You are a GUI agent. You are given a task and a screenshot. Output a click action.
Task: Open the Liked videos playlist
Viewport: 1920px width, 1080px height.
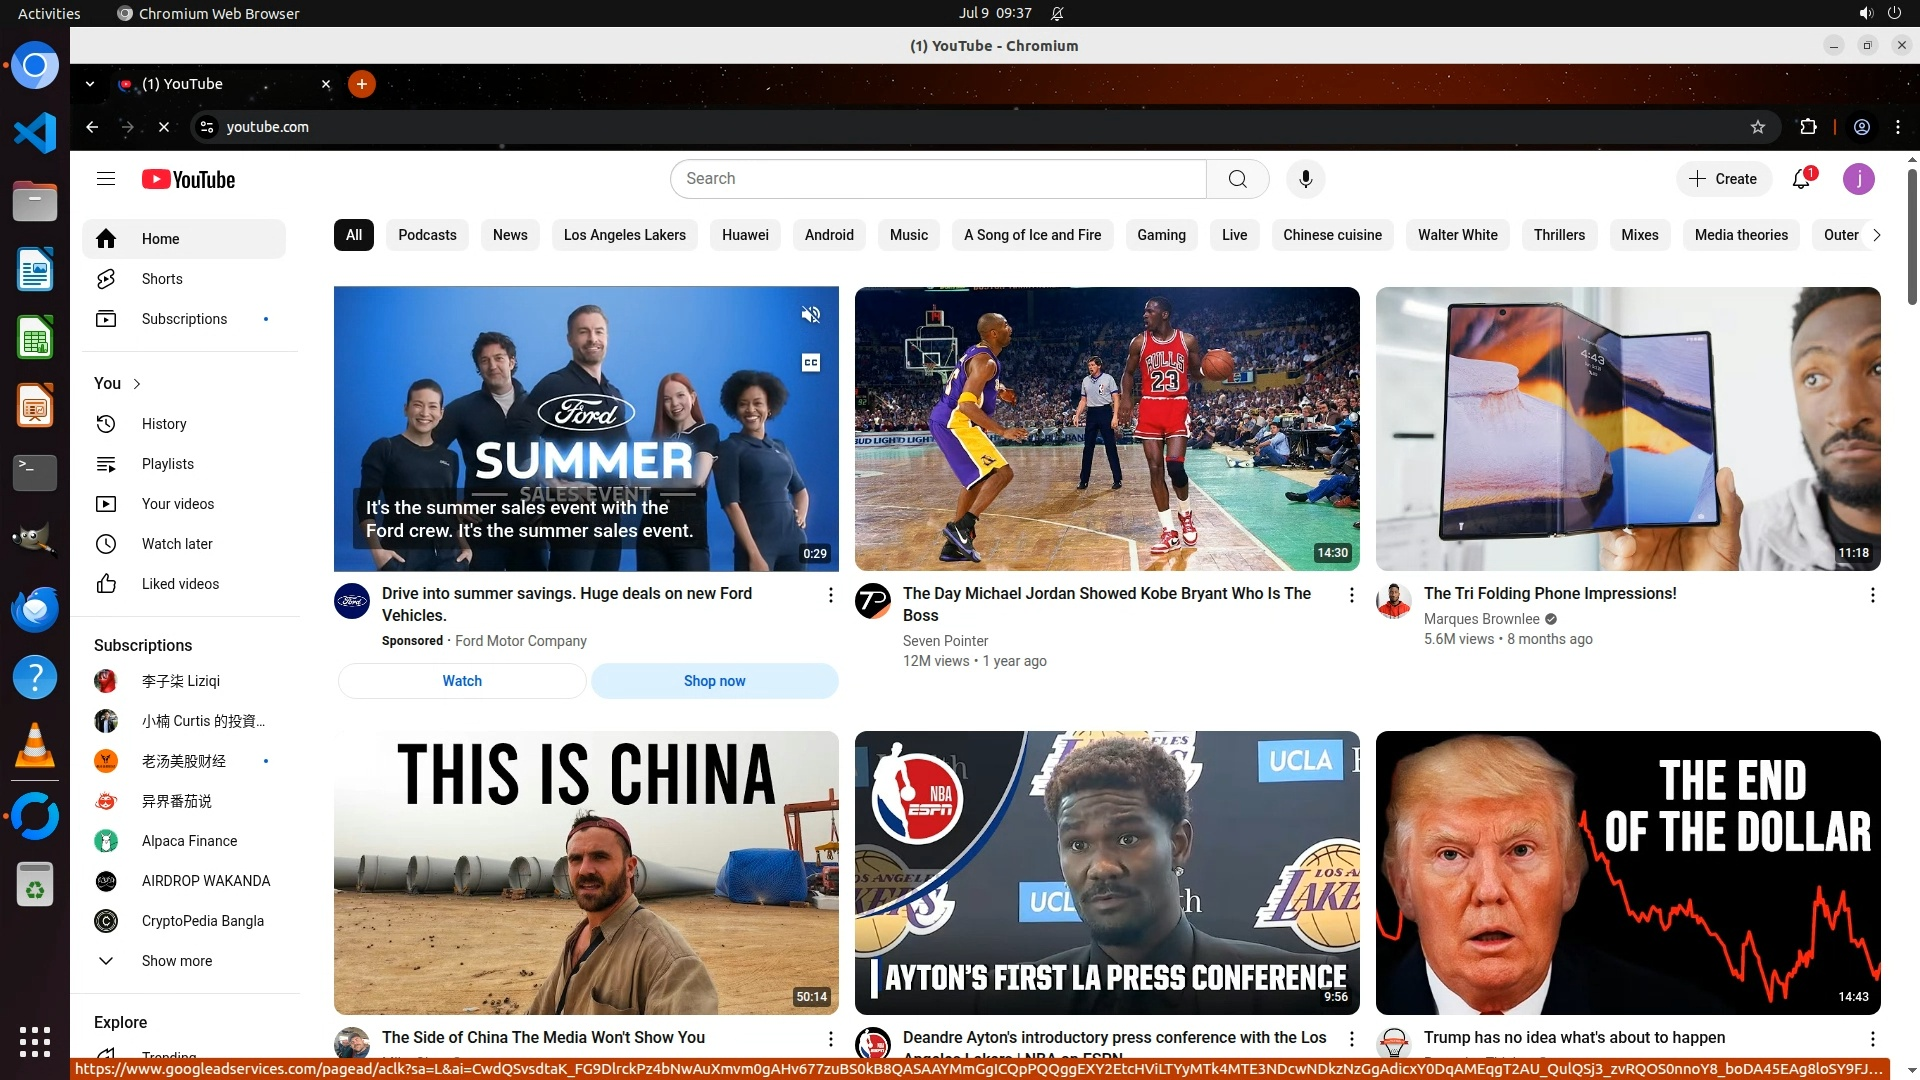[180, 584]
